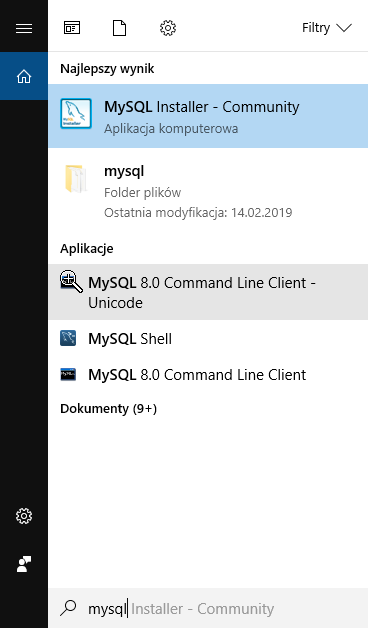Filter results by Documents icon
The width and height of the screenshot is (368, 628).
(119, 28)
